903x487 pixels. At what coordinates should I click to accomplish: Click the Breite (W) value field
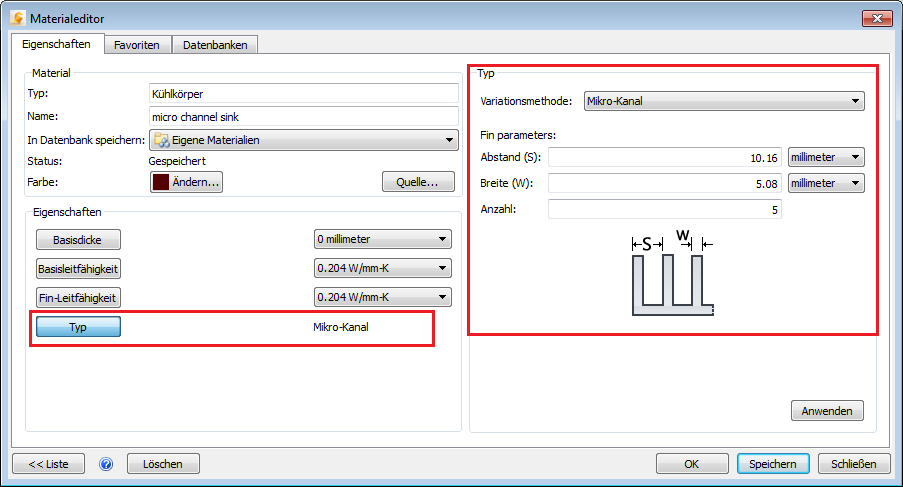(665, 183)
